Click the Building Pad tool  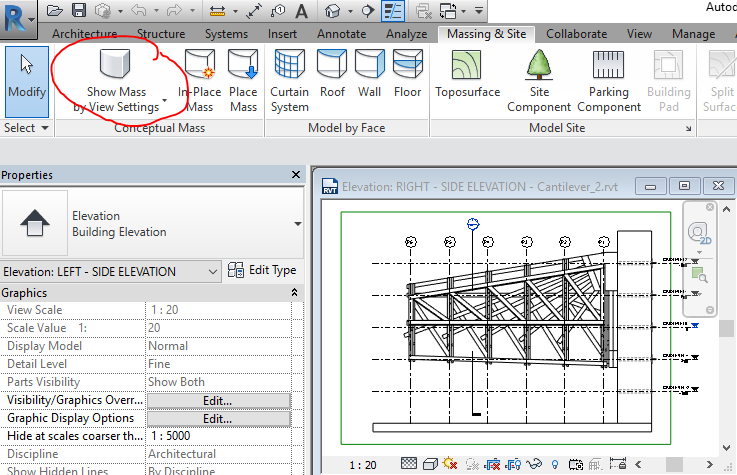(668, 81)
